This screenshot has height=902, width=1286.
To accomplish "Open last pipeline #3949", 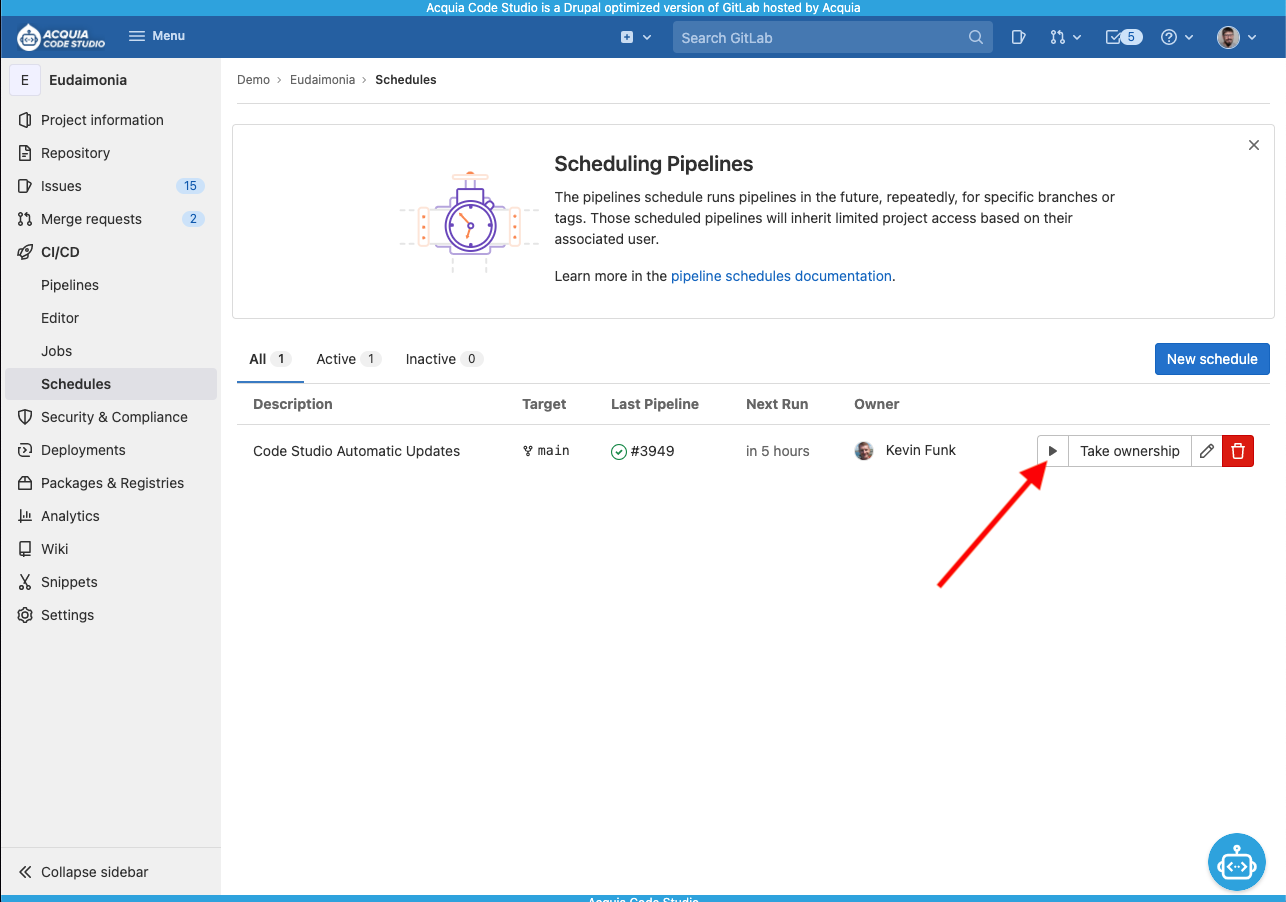I will (x=652, y=451).
